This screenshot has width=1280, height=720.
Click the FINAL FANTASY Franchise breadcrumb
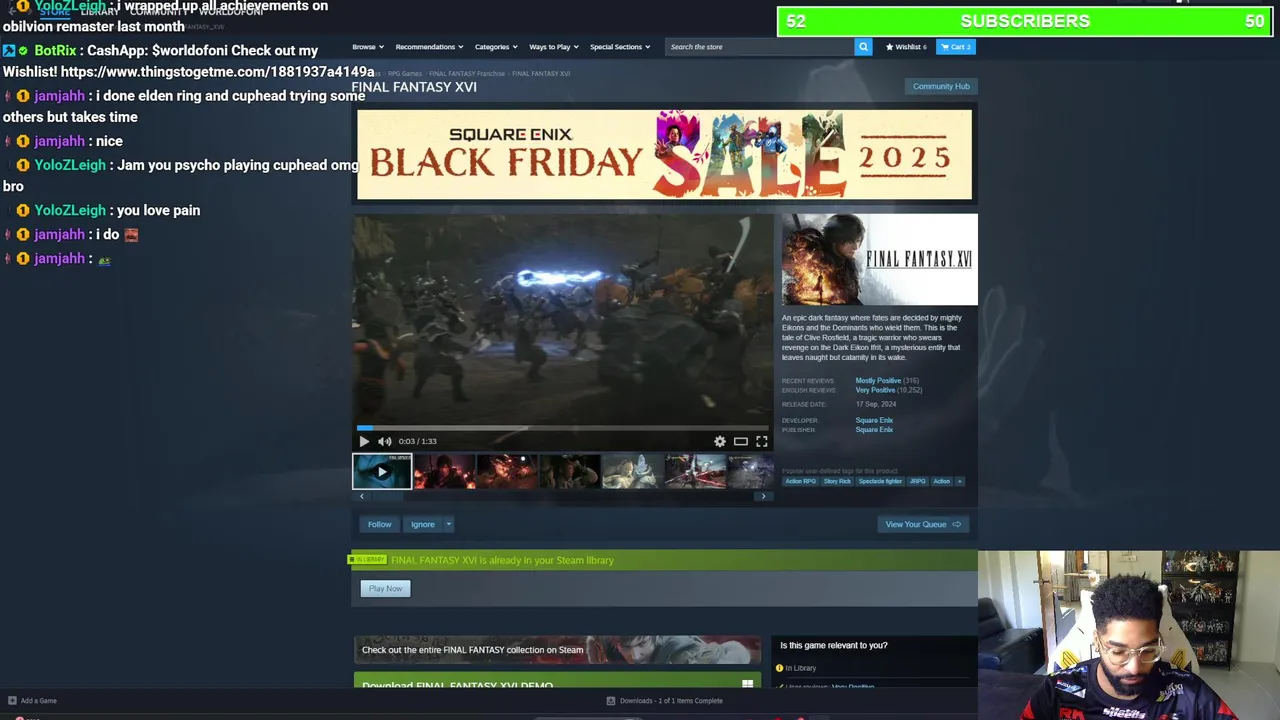pyautogui.click(x=467, y=73)
